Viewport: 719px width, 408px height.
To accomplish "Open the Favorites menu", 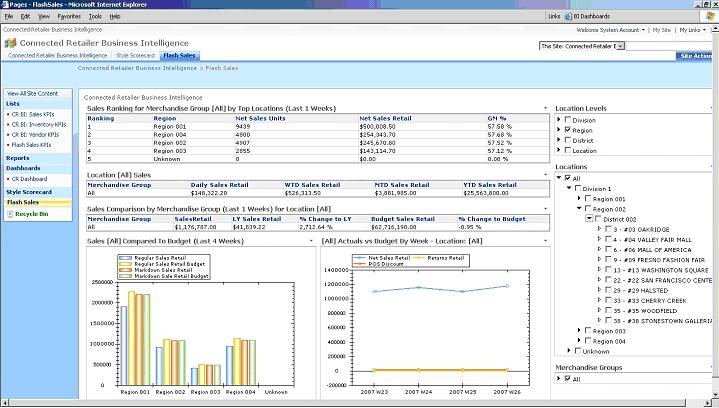I will (69, 17).
